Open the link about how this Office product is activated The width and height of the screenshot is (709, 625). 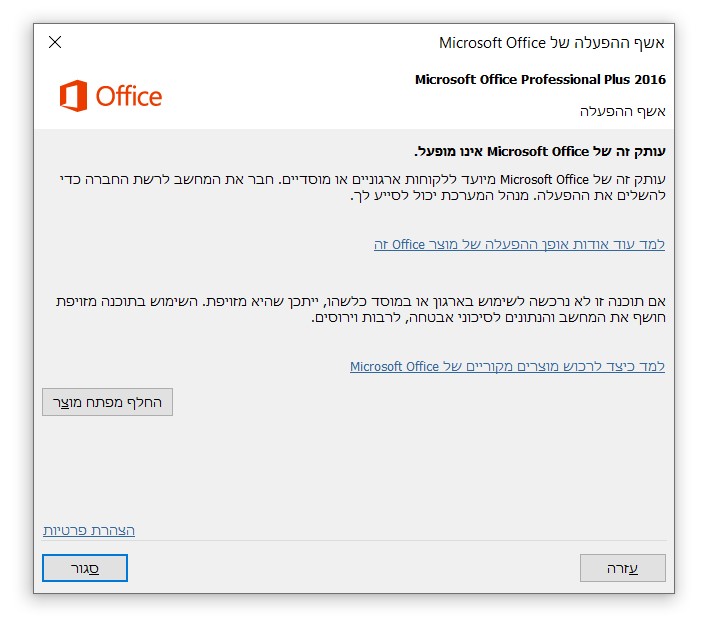519,244
